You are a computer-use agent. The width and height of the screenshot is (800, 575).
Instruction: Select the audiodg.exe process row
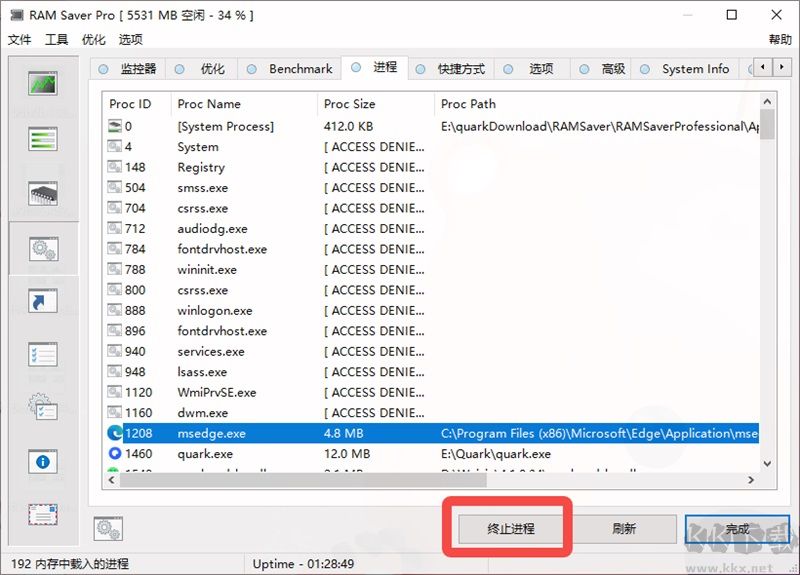click(431, 229)
